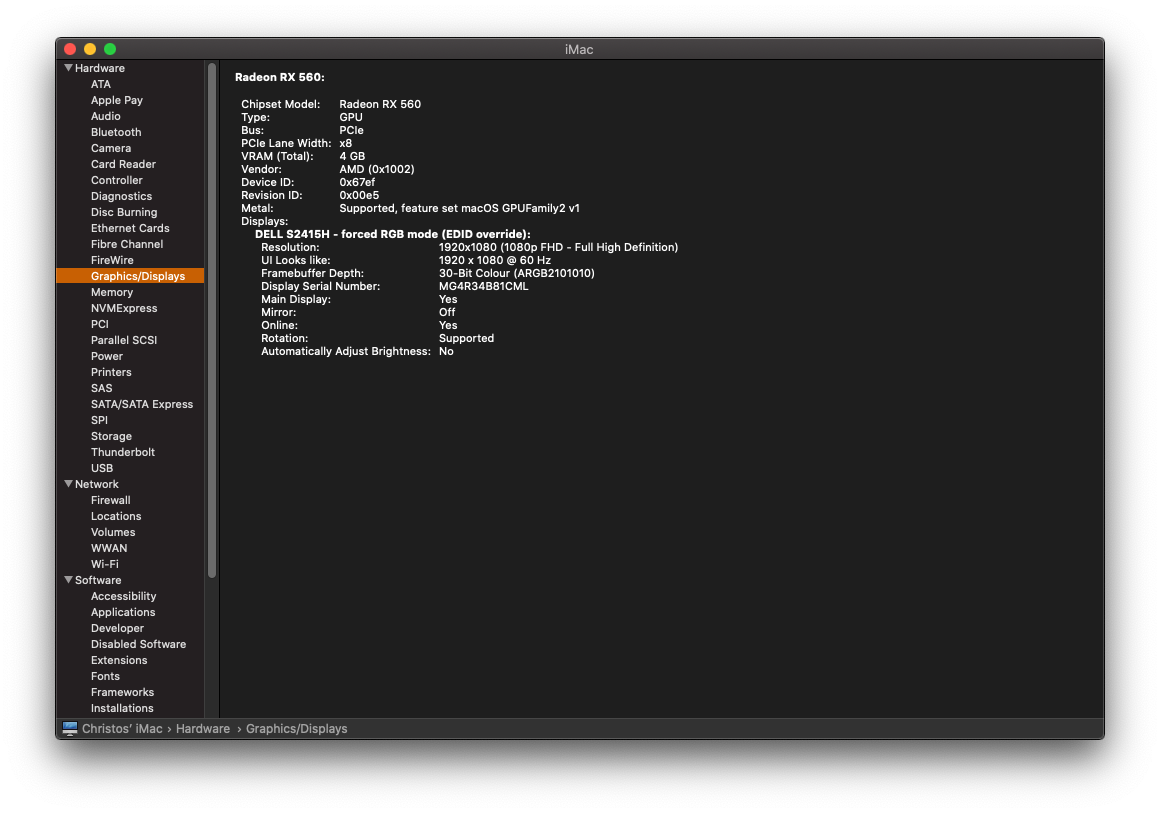The image size is (1160, 813).
Task: Select Wi-Fi in sidebar
Action: (105, 564)
